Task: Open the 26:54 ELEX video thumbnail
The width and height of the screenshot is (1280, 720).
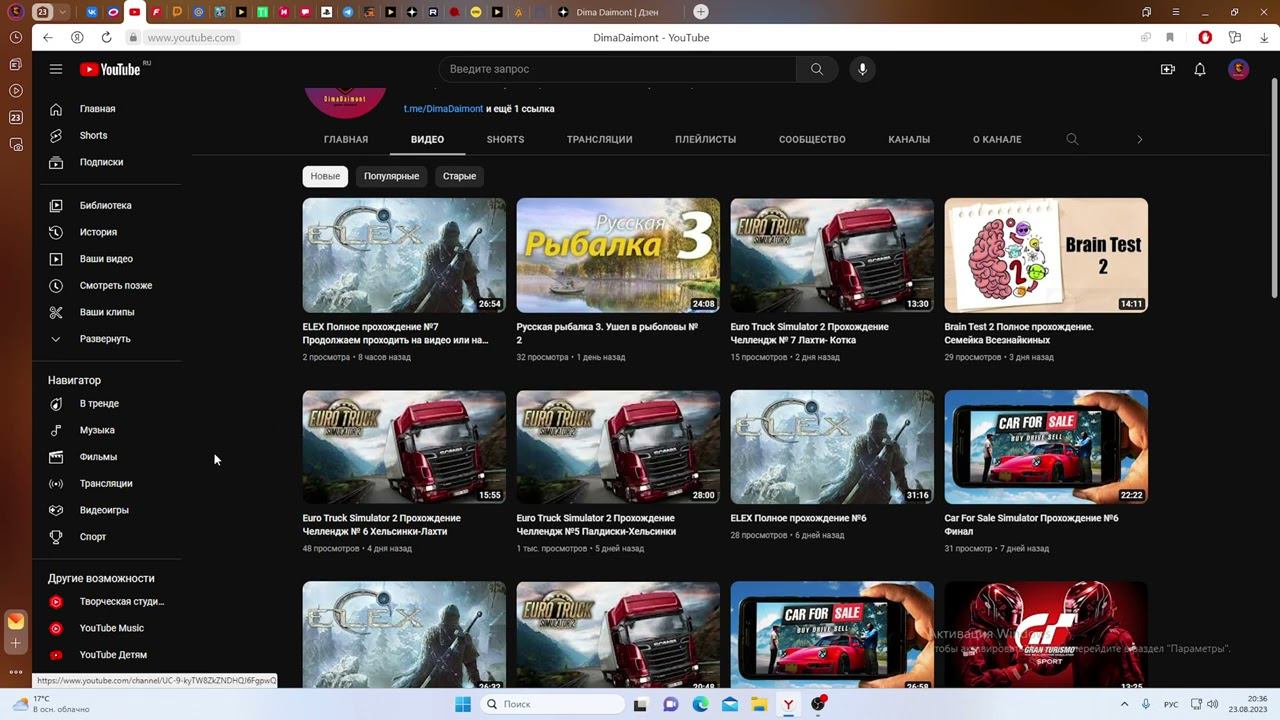Action: 404,255
